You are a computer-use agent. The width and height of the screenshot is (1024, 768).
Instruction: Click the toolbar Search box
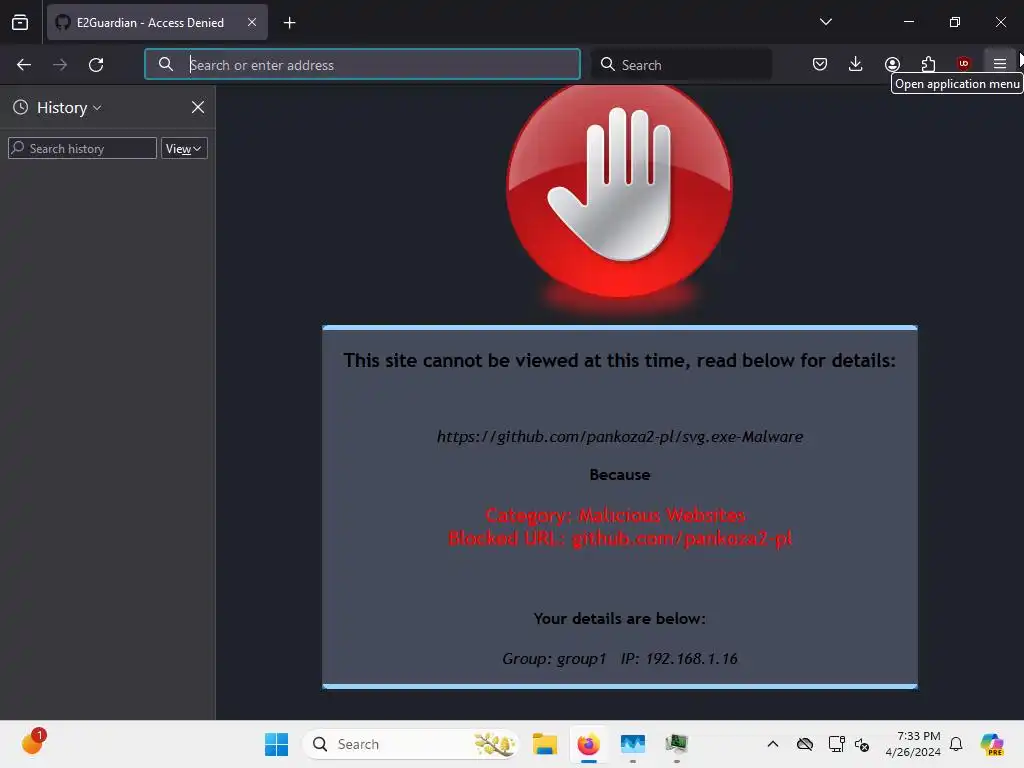point(681,64)
